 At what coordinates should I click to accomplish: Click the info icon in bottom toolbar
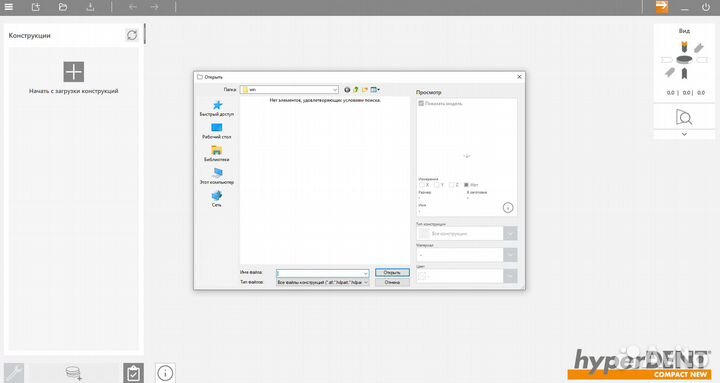pos(165,373)
